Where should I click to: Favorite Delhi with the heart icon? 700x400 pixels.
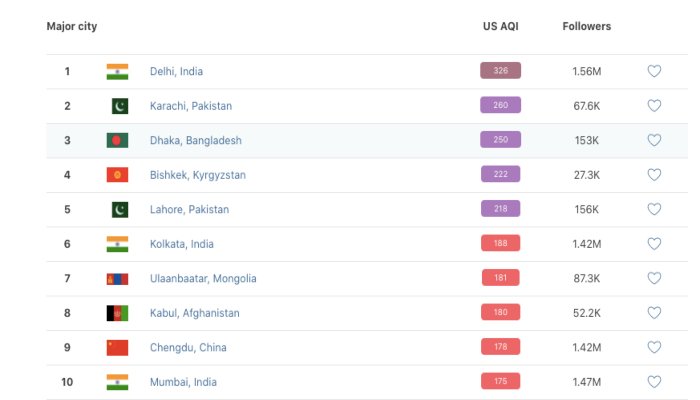click(654, 71)
